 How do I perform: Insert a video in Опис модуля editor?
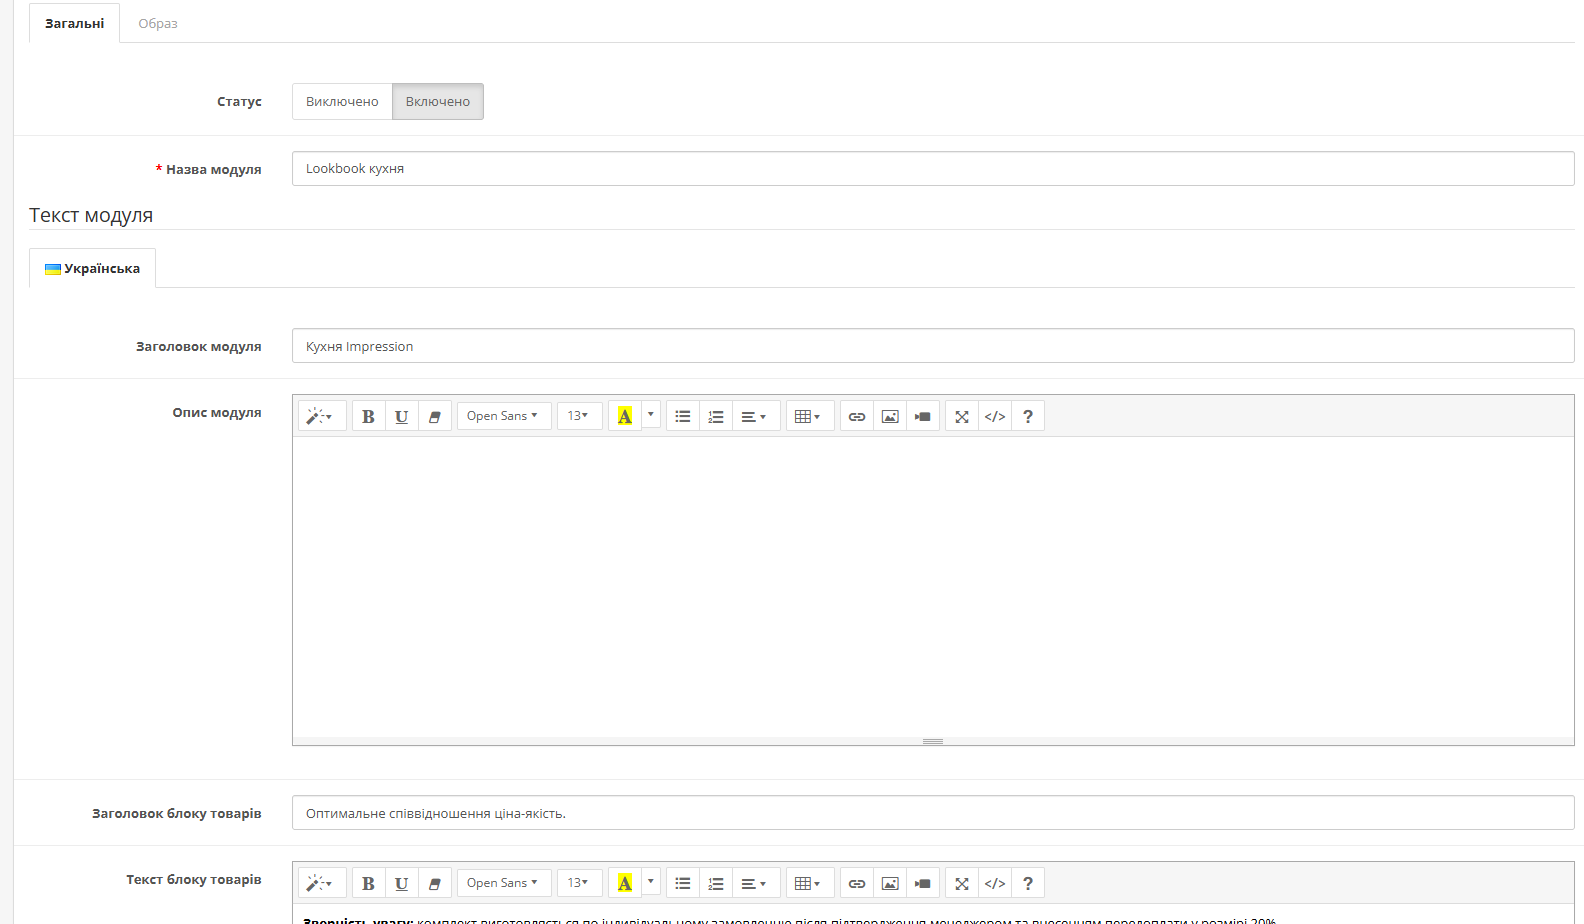(923, 416)
